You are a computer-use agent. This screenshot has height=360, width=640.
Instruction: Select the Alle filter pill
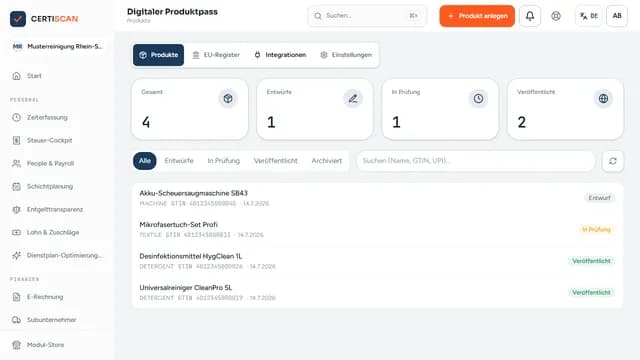[144, 161]
